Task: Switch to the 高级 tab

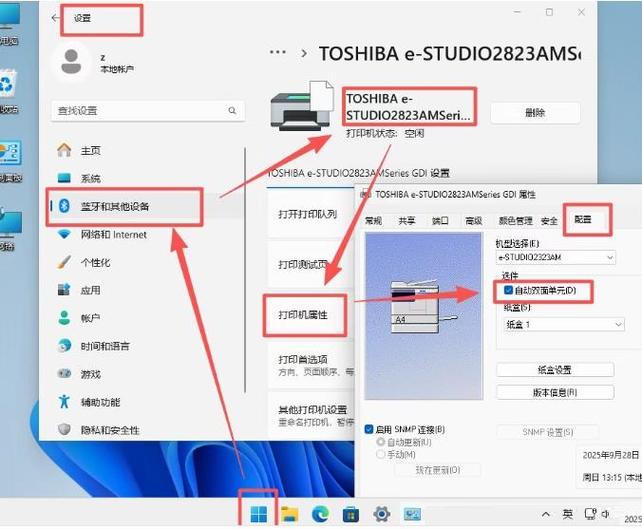Action: point(474,221)
